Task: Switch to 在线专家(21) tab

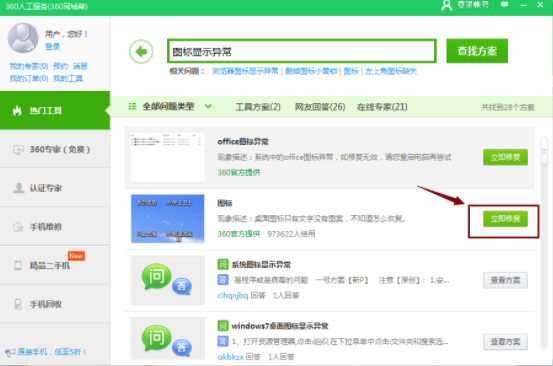Action: point(382,107)
